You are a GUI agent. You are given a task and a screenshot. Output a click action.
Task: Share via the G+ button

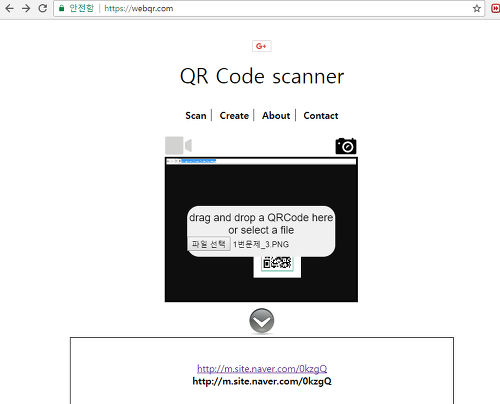pos(262,46)
